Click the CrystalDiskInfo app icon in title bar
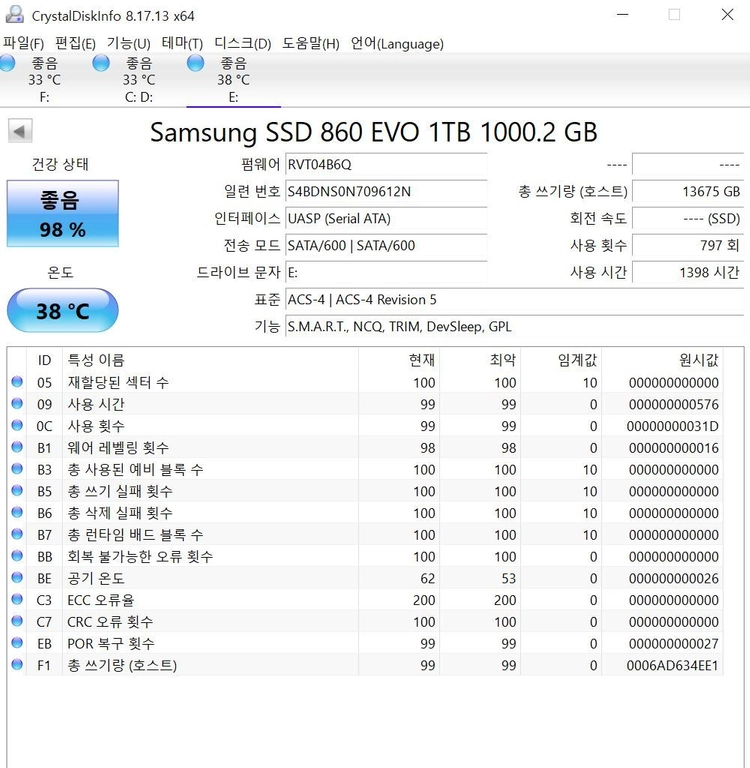Image resolution: width=750 pixels, height=768 pixels. click(x=14, y=15)
